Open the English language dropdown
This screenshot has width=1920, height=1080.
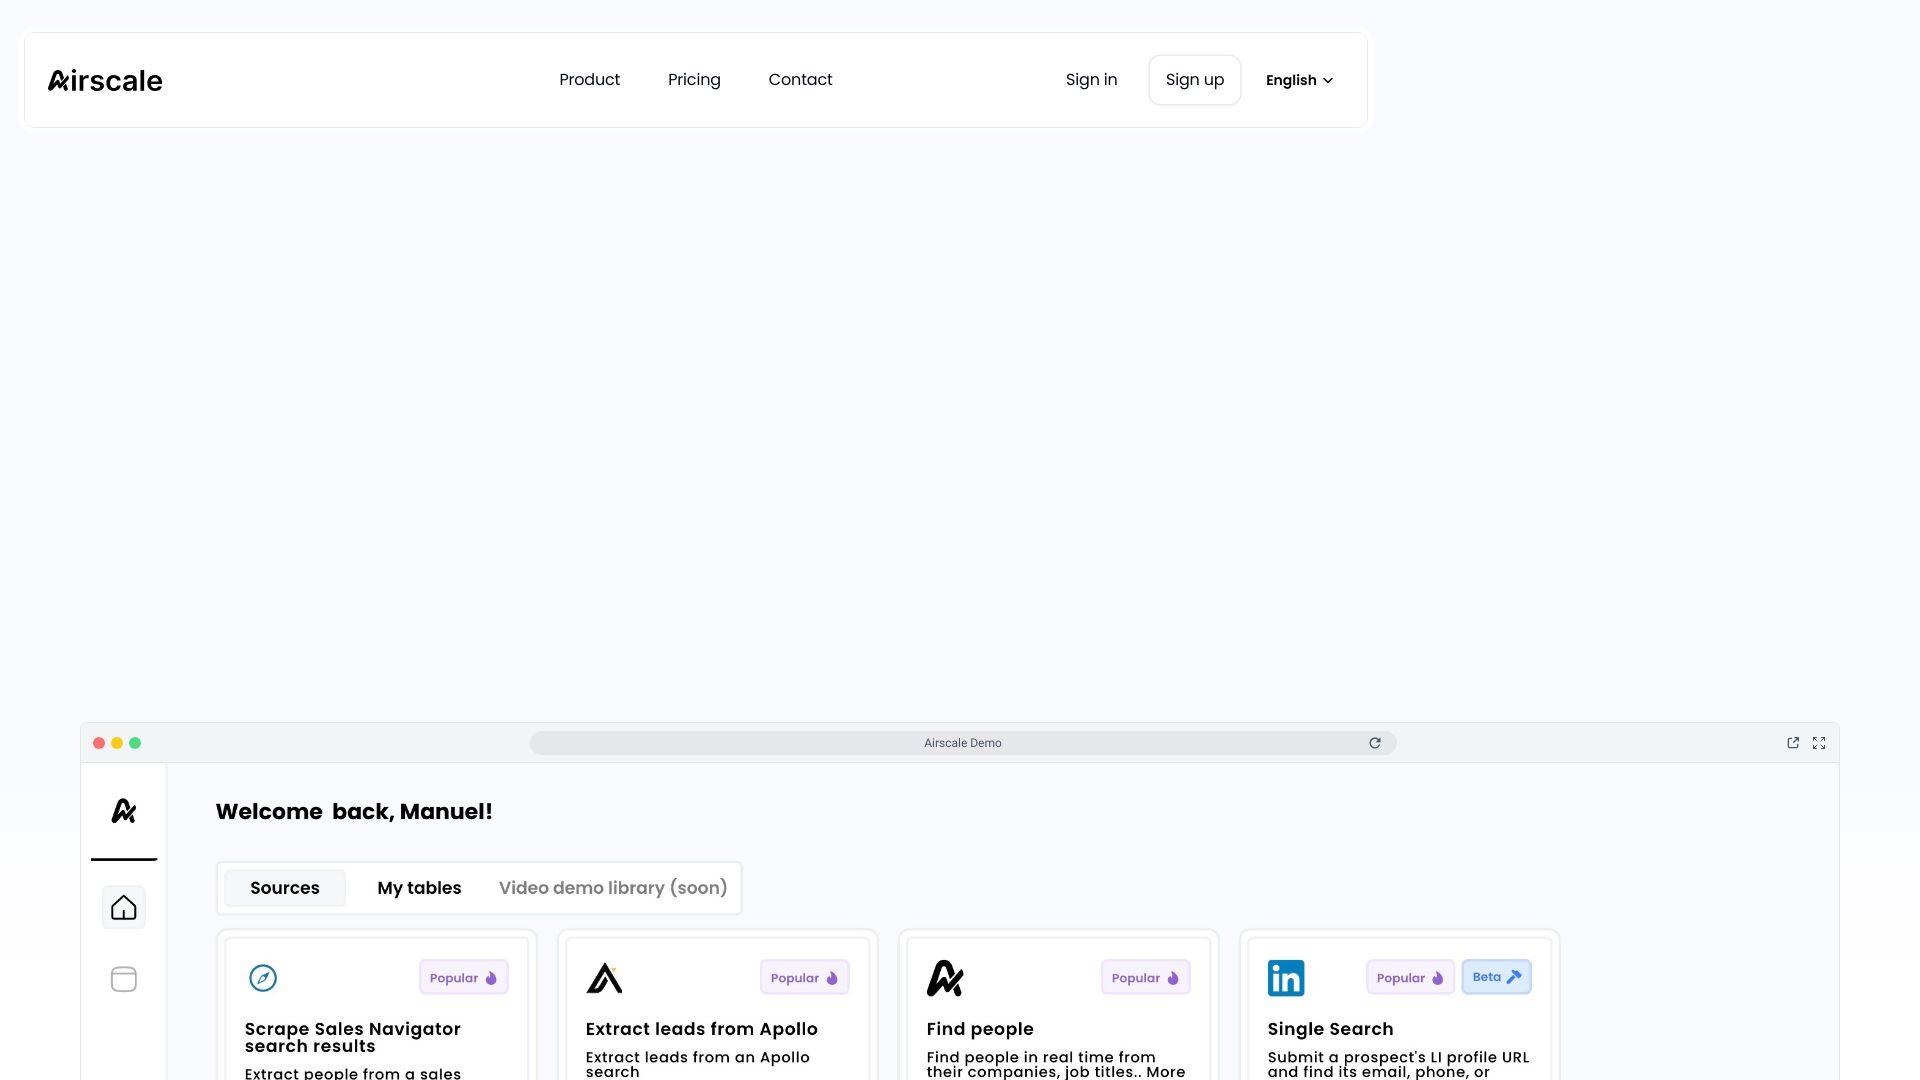(x=1298, y=80)
